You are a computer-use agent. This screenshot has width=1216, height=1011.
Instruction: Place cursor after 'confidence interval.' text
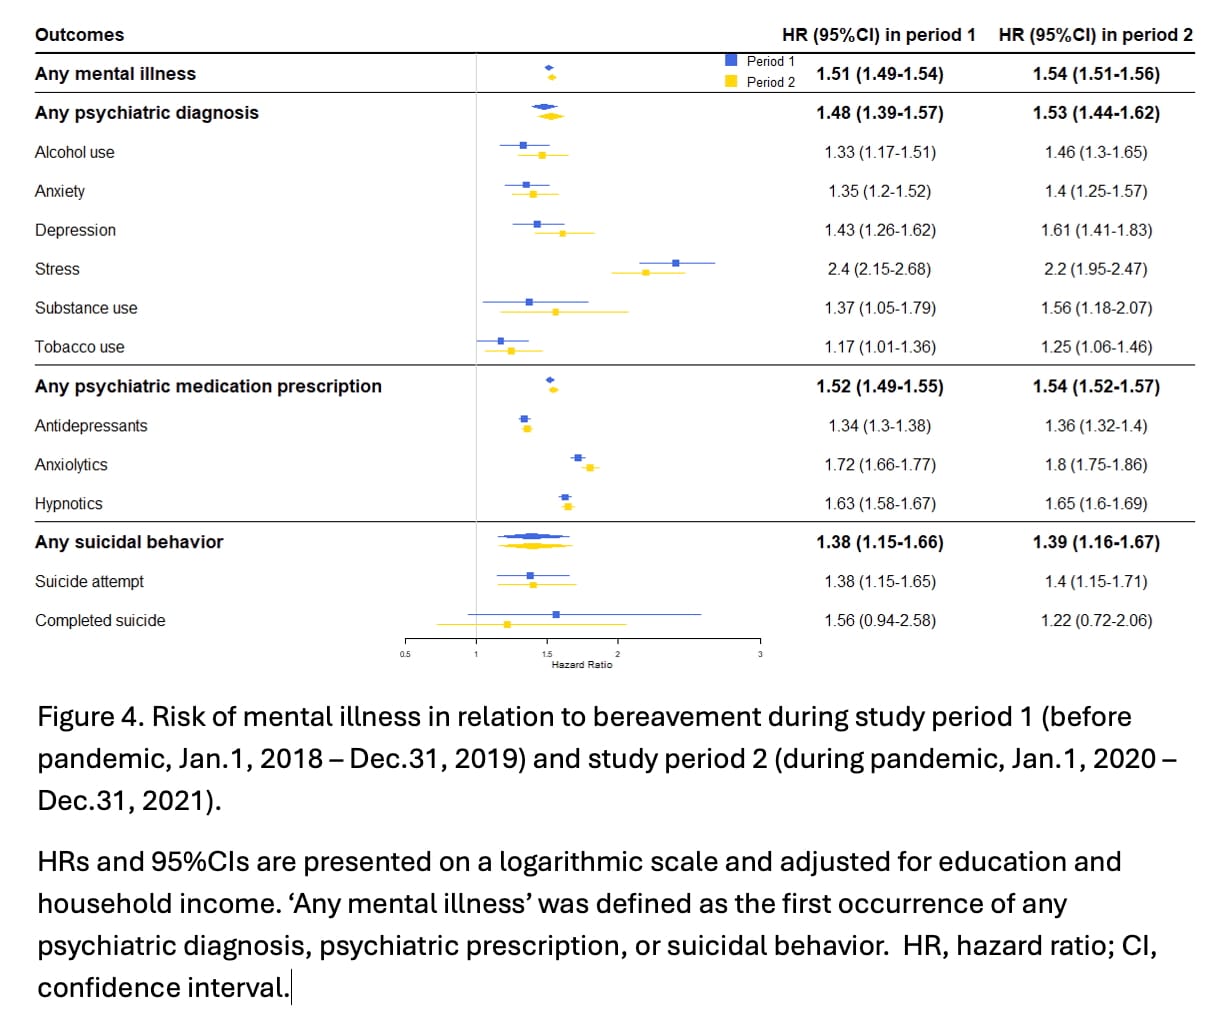click(x=290, y=988)
